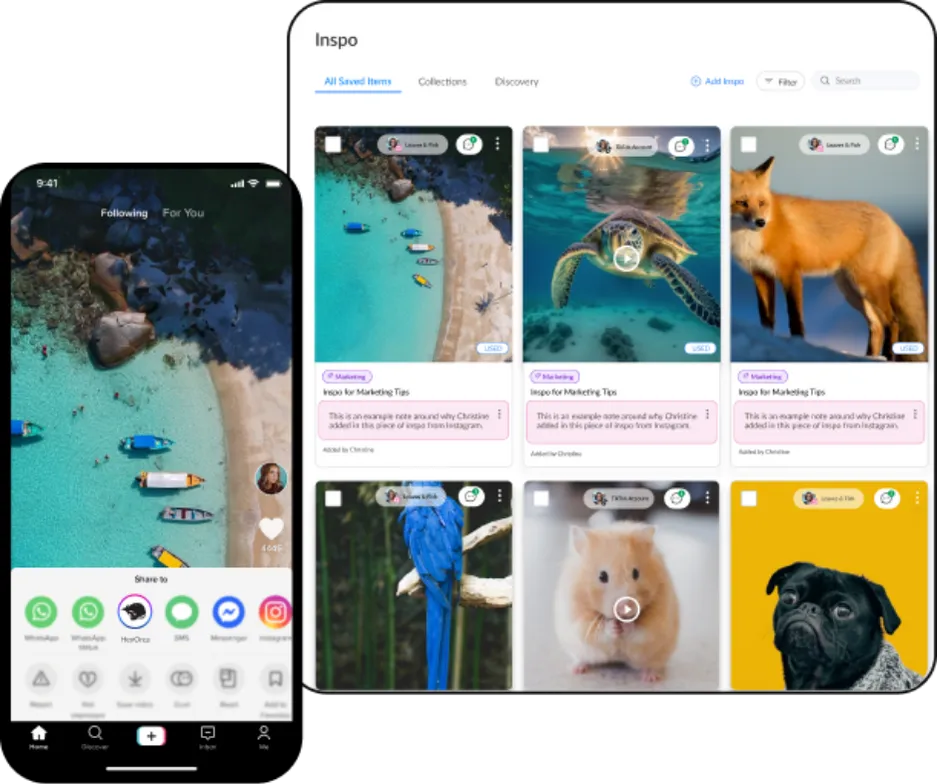Tap the plus button to create a video
Image resolution: width=937 pixels, height=784 pixels.
[151, 735]
